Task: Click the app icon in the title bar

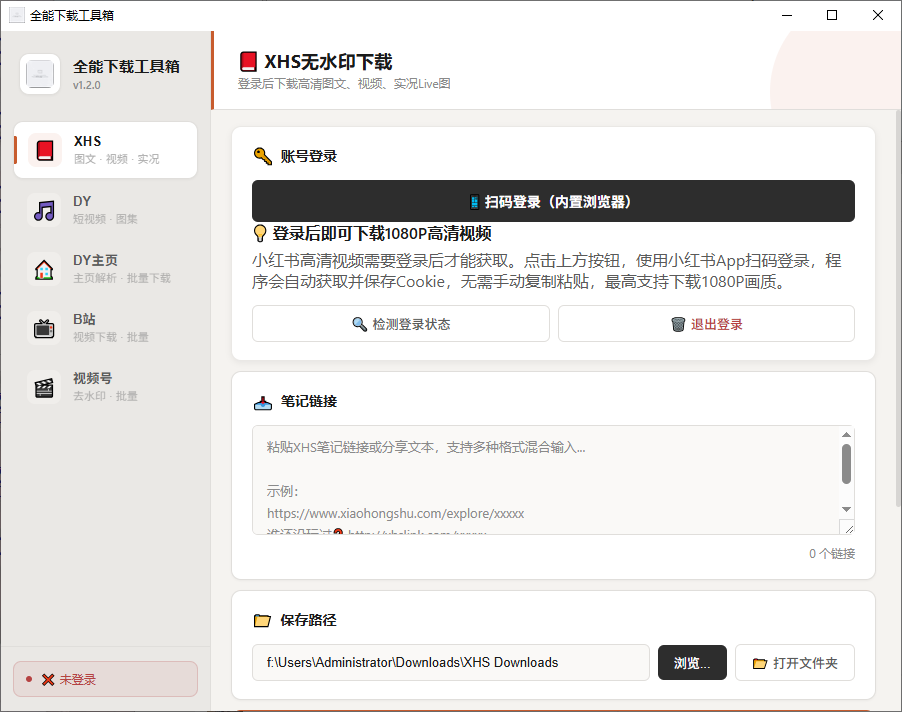Action: click(x=17, y=15)
